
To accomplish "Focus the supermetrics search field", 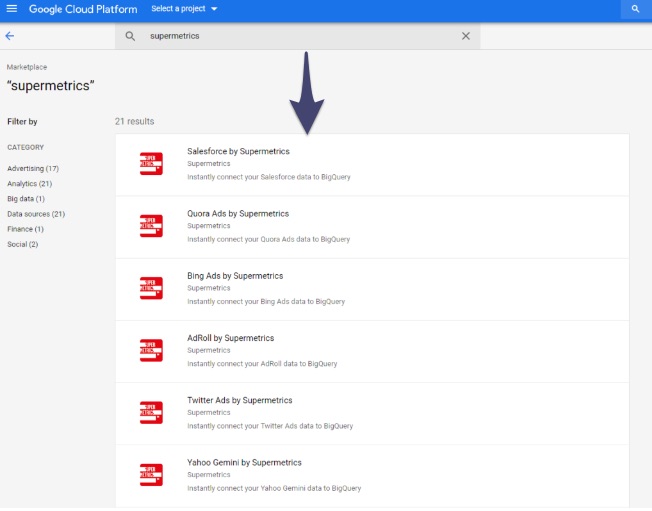I will pyautogui.click(x=298, y=36).
